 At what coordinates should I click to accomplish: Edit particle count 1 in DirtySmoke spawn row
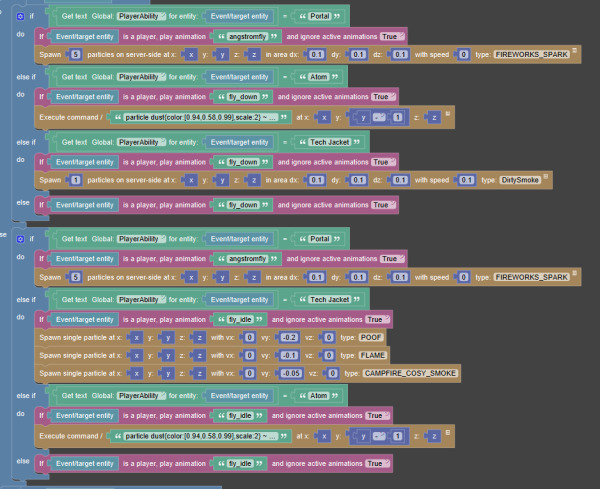75,180
